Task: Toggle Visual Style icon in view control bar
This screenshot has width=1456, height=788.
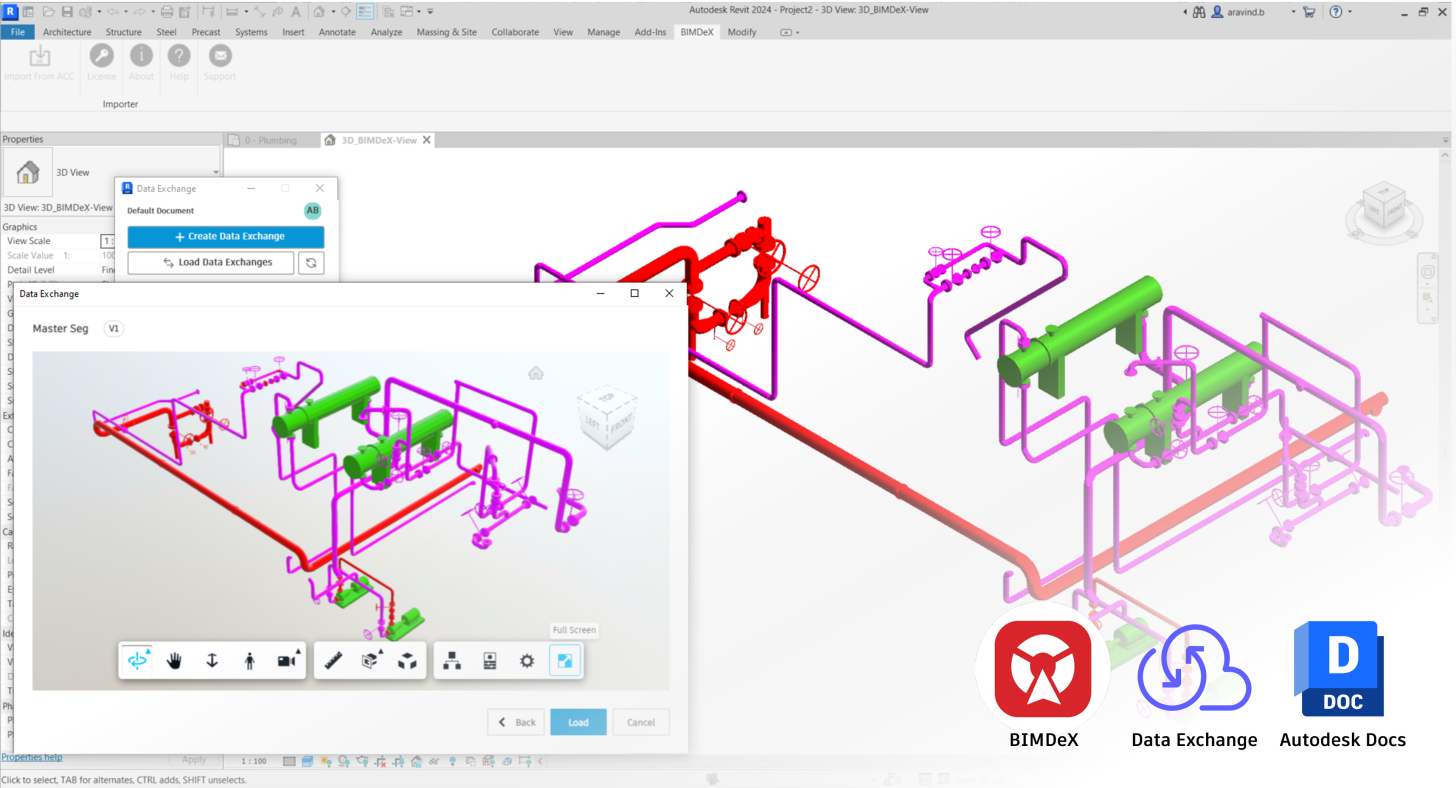Action: 309,761
